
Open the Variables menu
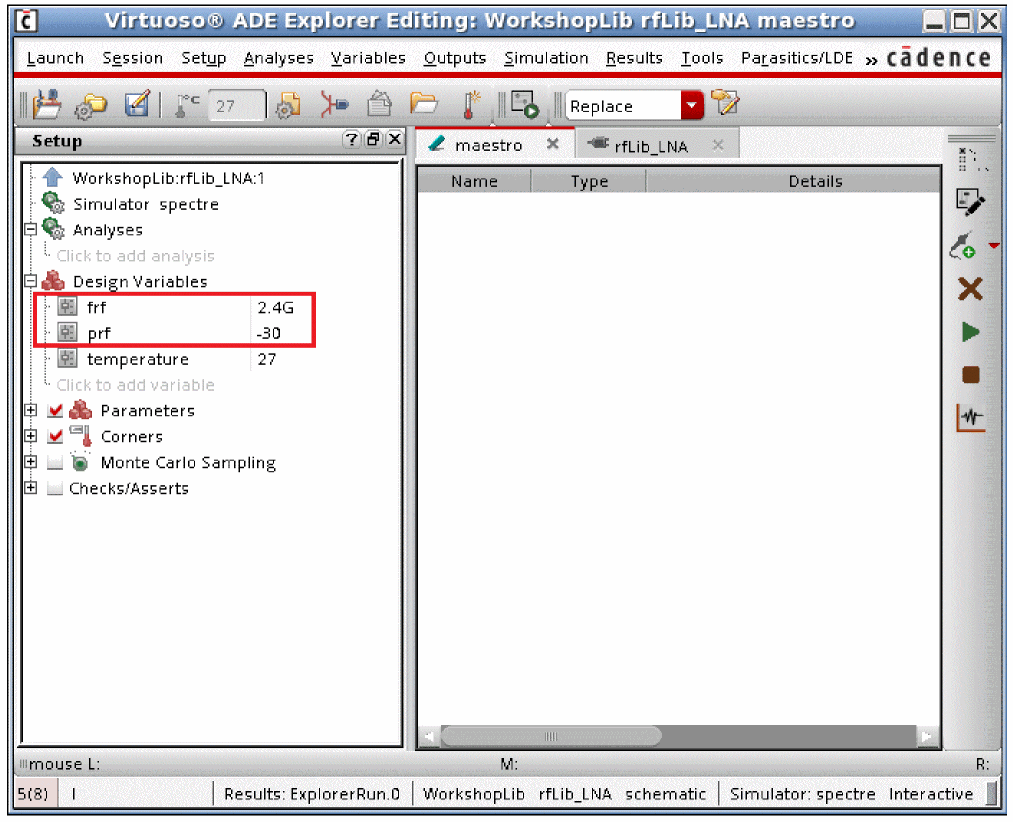(368, 58)
